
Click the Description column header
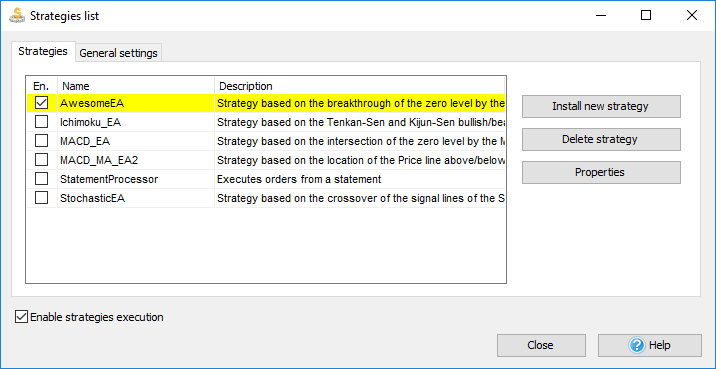[x=359, y=86]
